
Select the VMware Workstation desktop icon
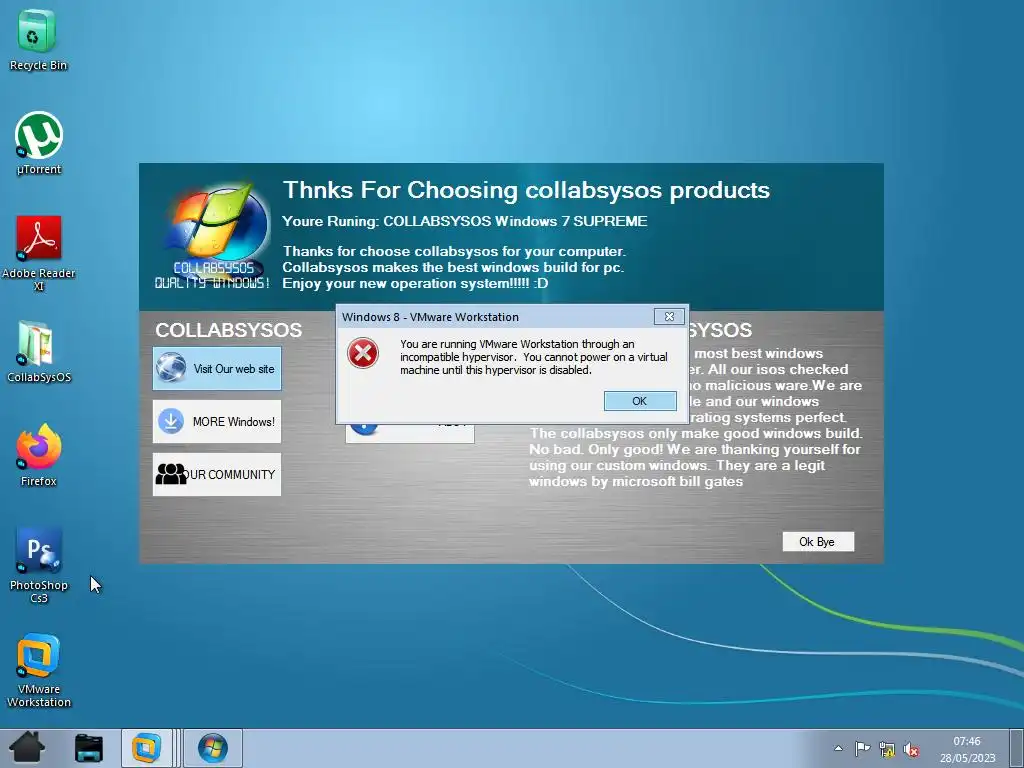point(39,669)
